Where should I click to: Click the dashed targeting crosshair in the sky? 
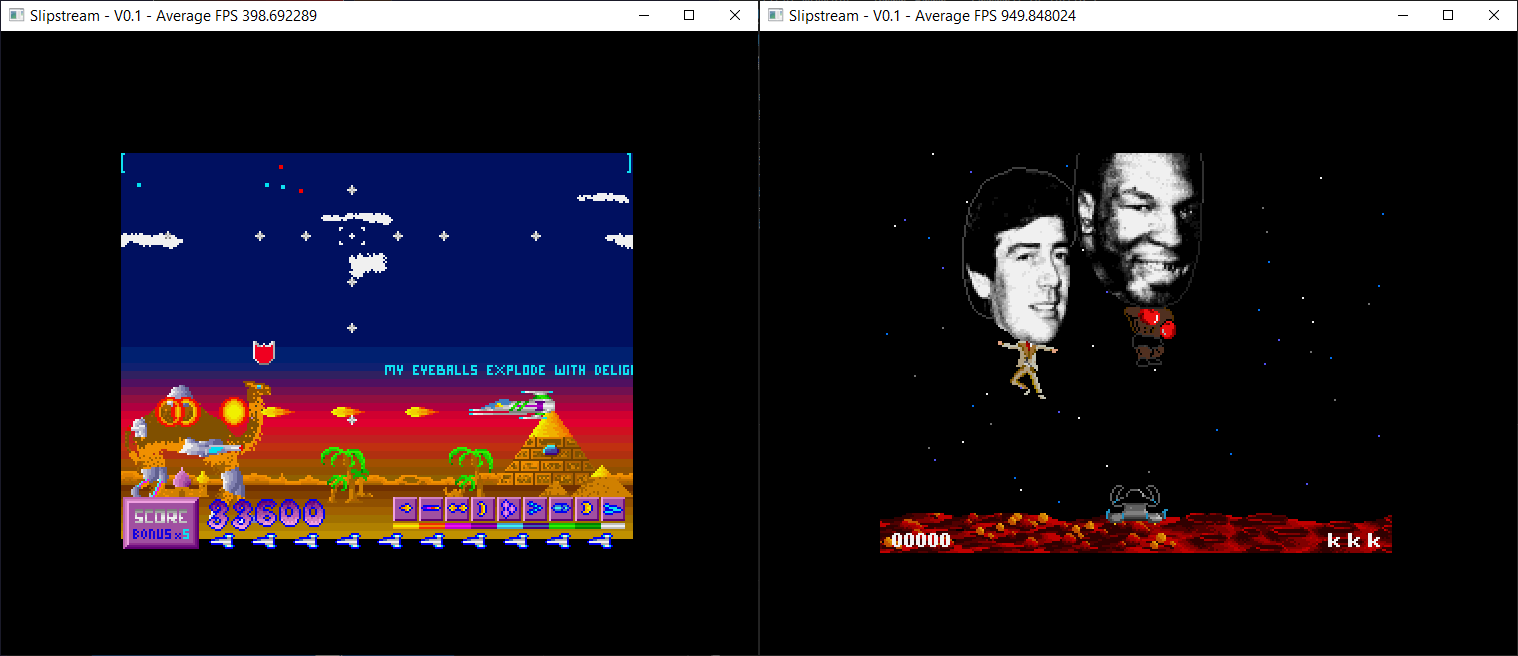coord(351,236)
